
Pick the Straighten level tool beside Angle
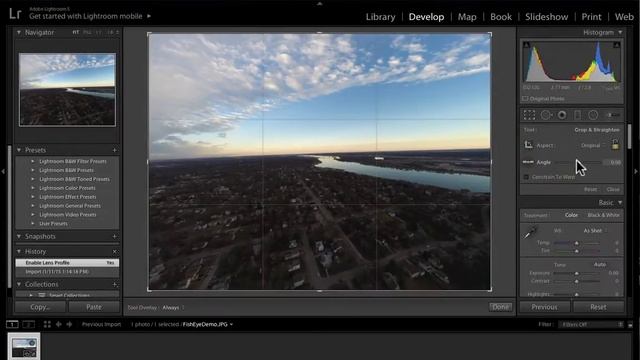click(528, 162)
